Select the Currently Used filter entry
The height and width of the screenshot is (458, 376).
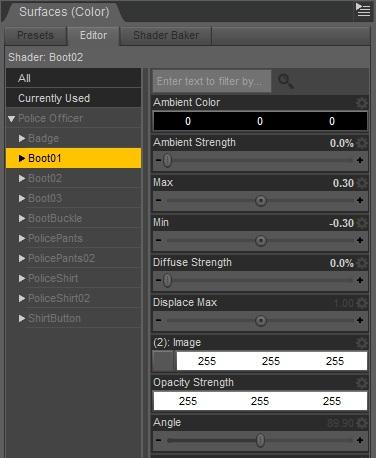74,98
